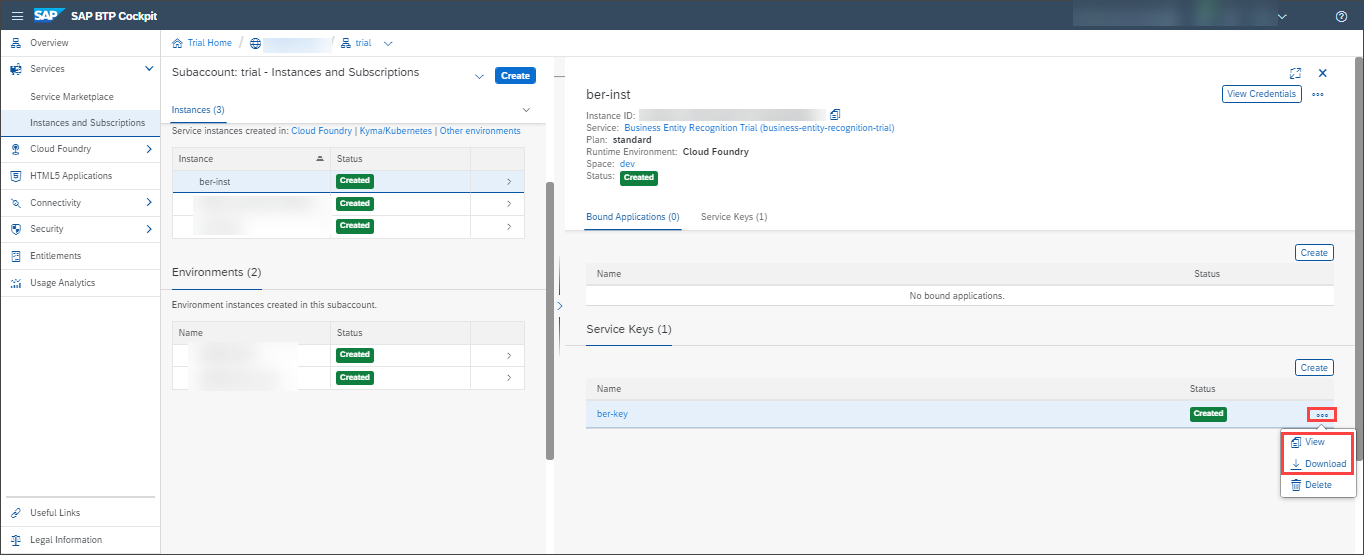Click the SAP logo
This screenshot has width=1364, height=555.
click(50, 16)
